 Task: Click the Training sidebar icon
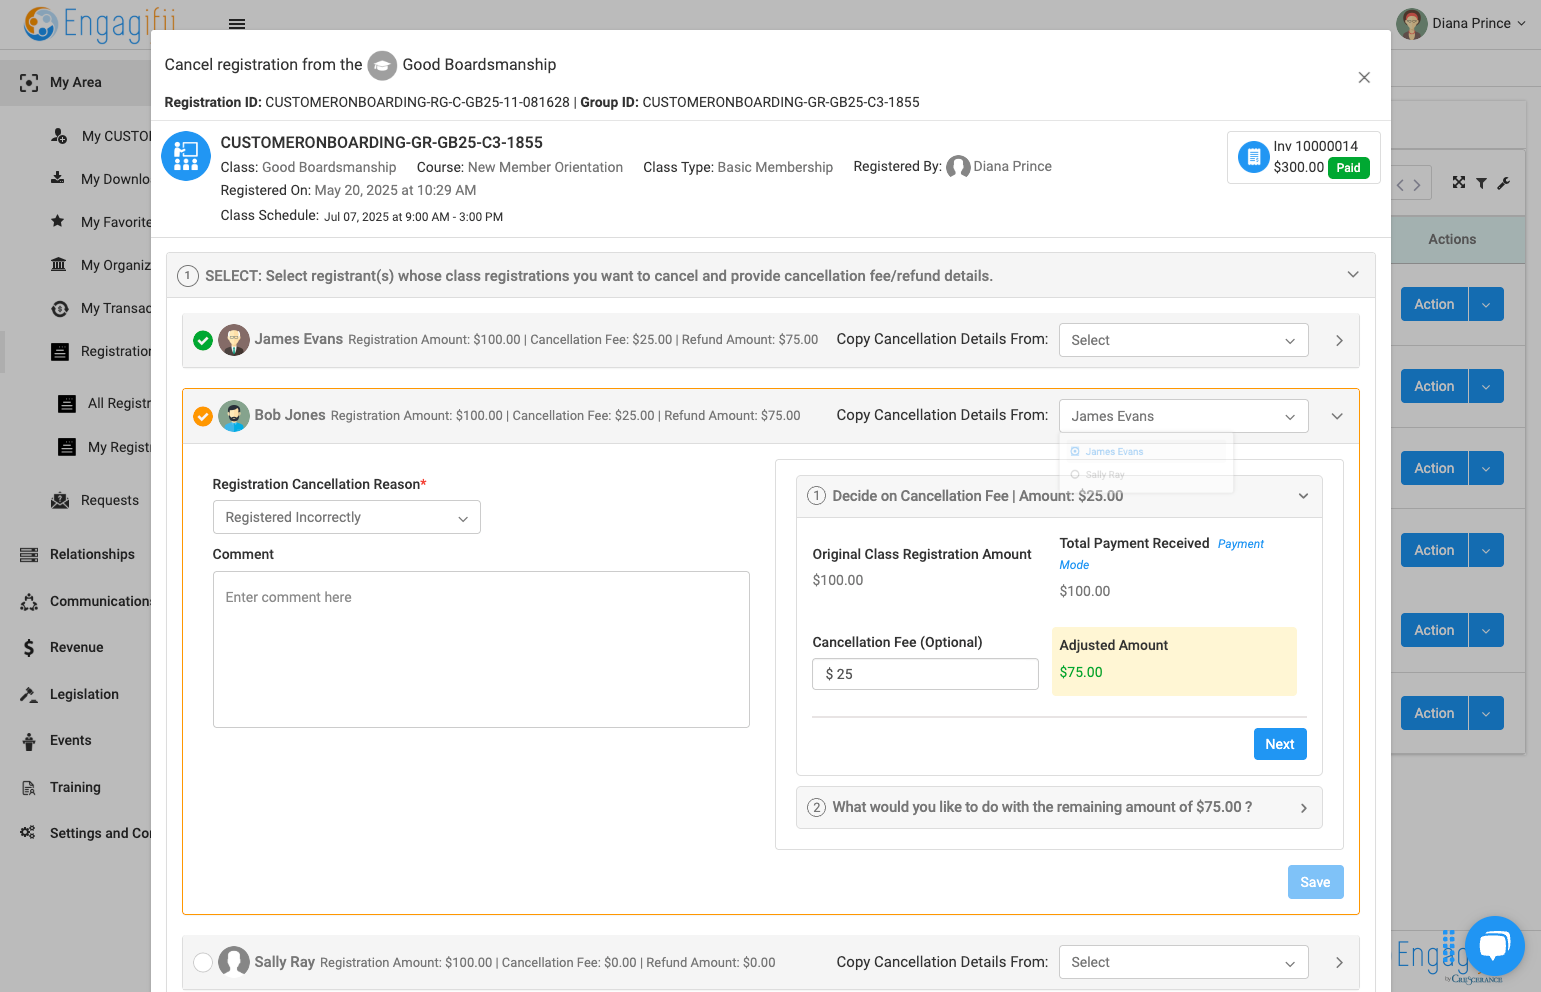pyautogui.click(x=29, y=788)
